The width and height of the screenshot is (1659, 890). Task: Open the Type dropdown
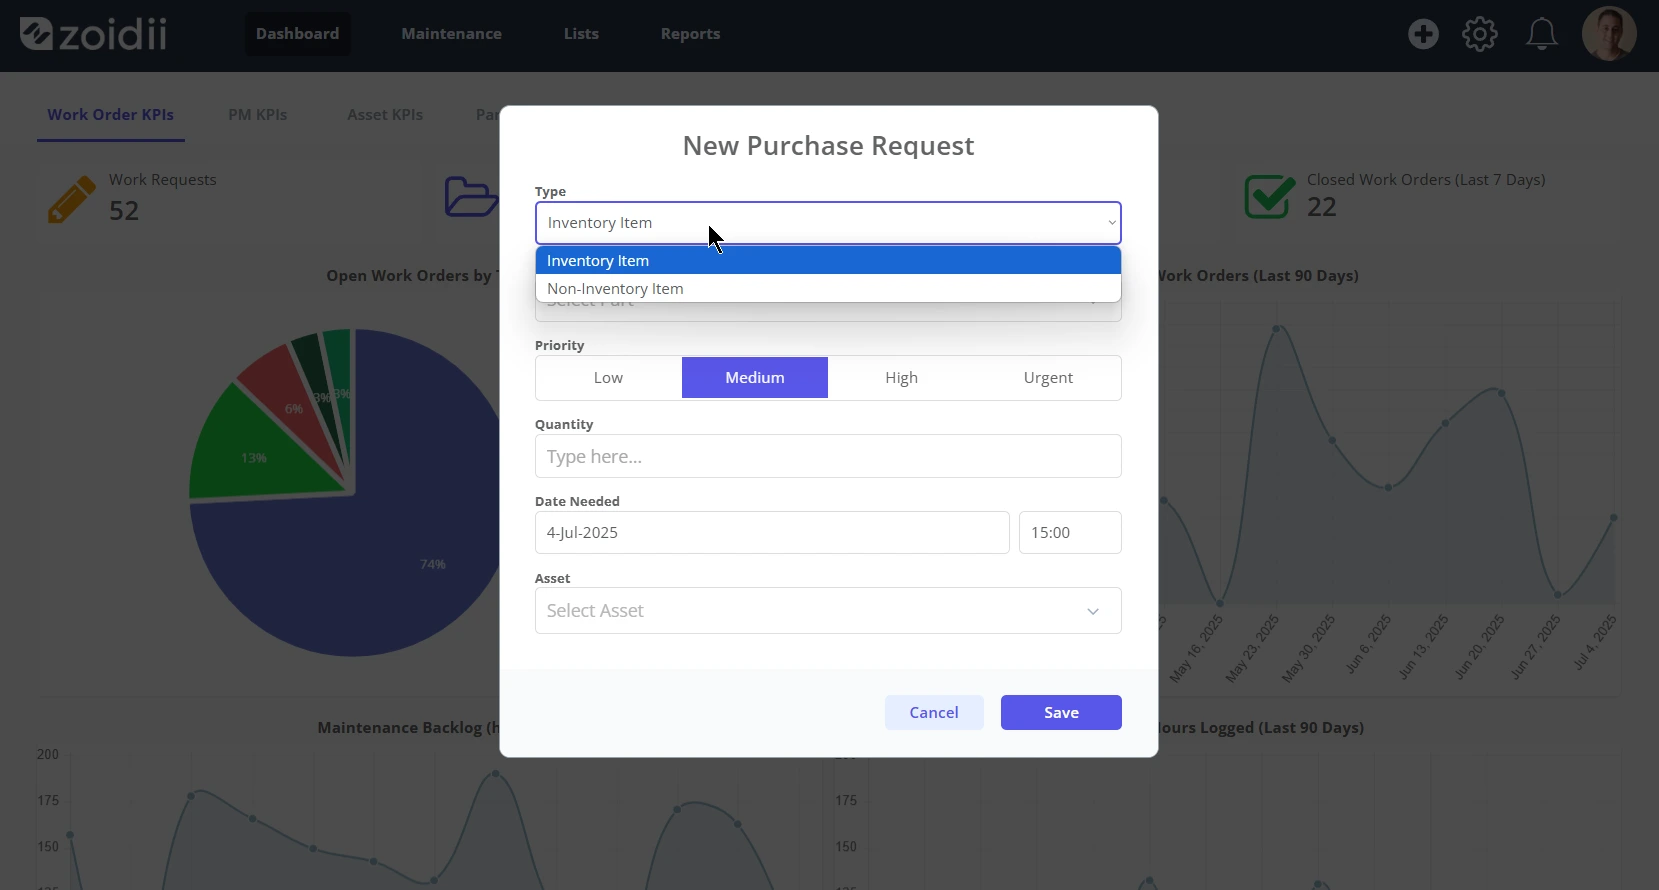[828, 223]
